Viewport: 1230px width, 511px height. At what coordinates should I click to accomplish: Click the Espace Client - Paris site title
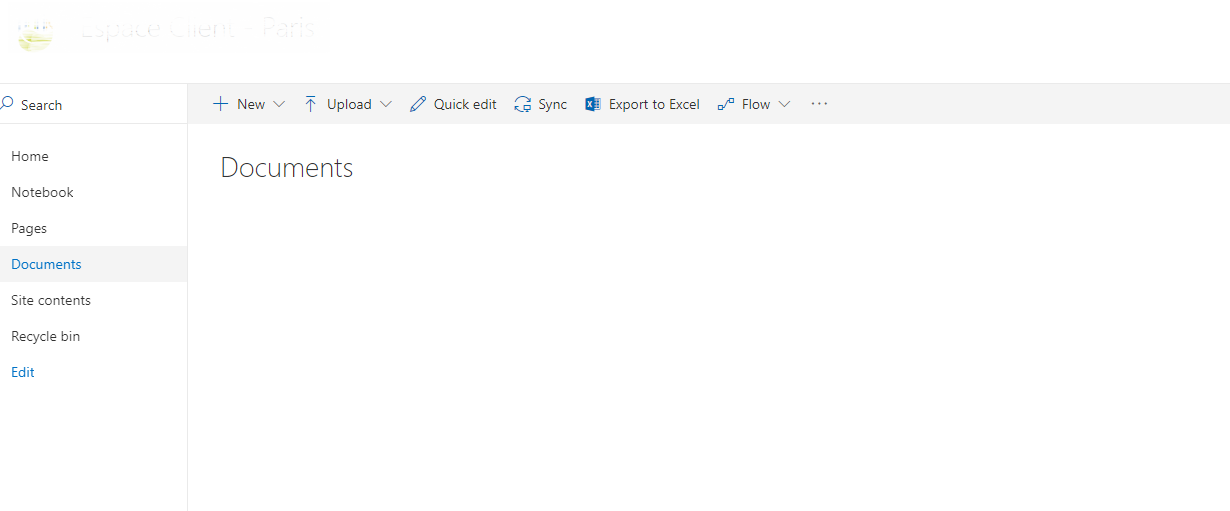[x=197, y=28]
